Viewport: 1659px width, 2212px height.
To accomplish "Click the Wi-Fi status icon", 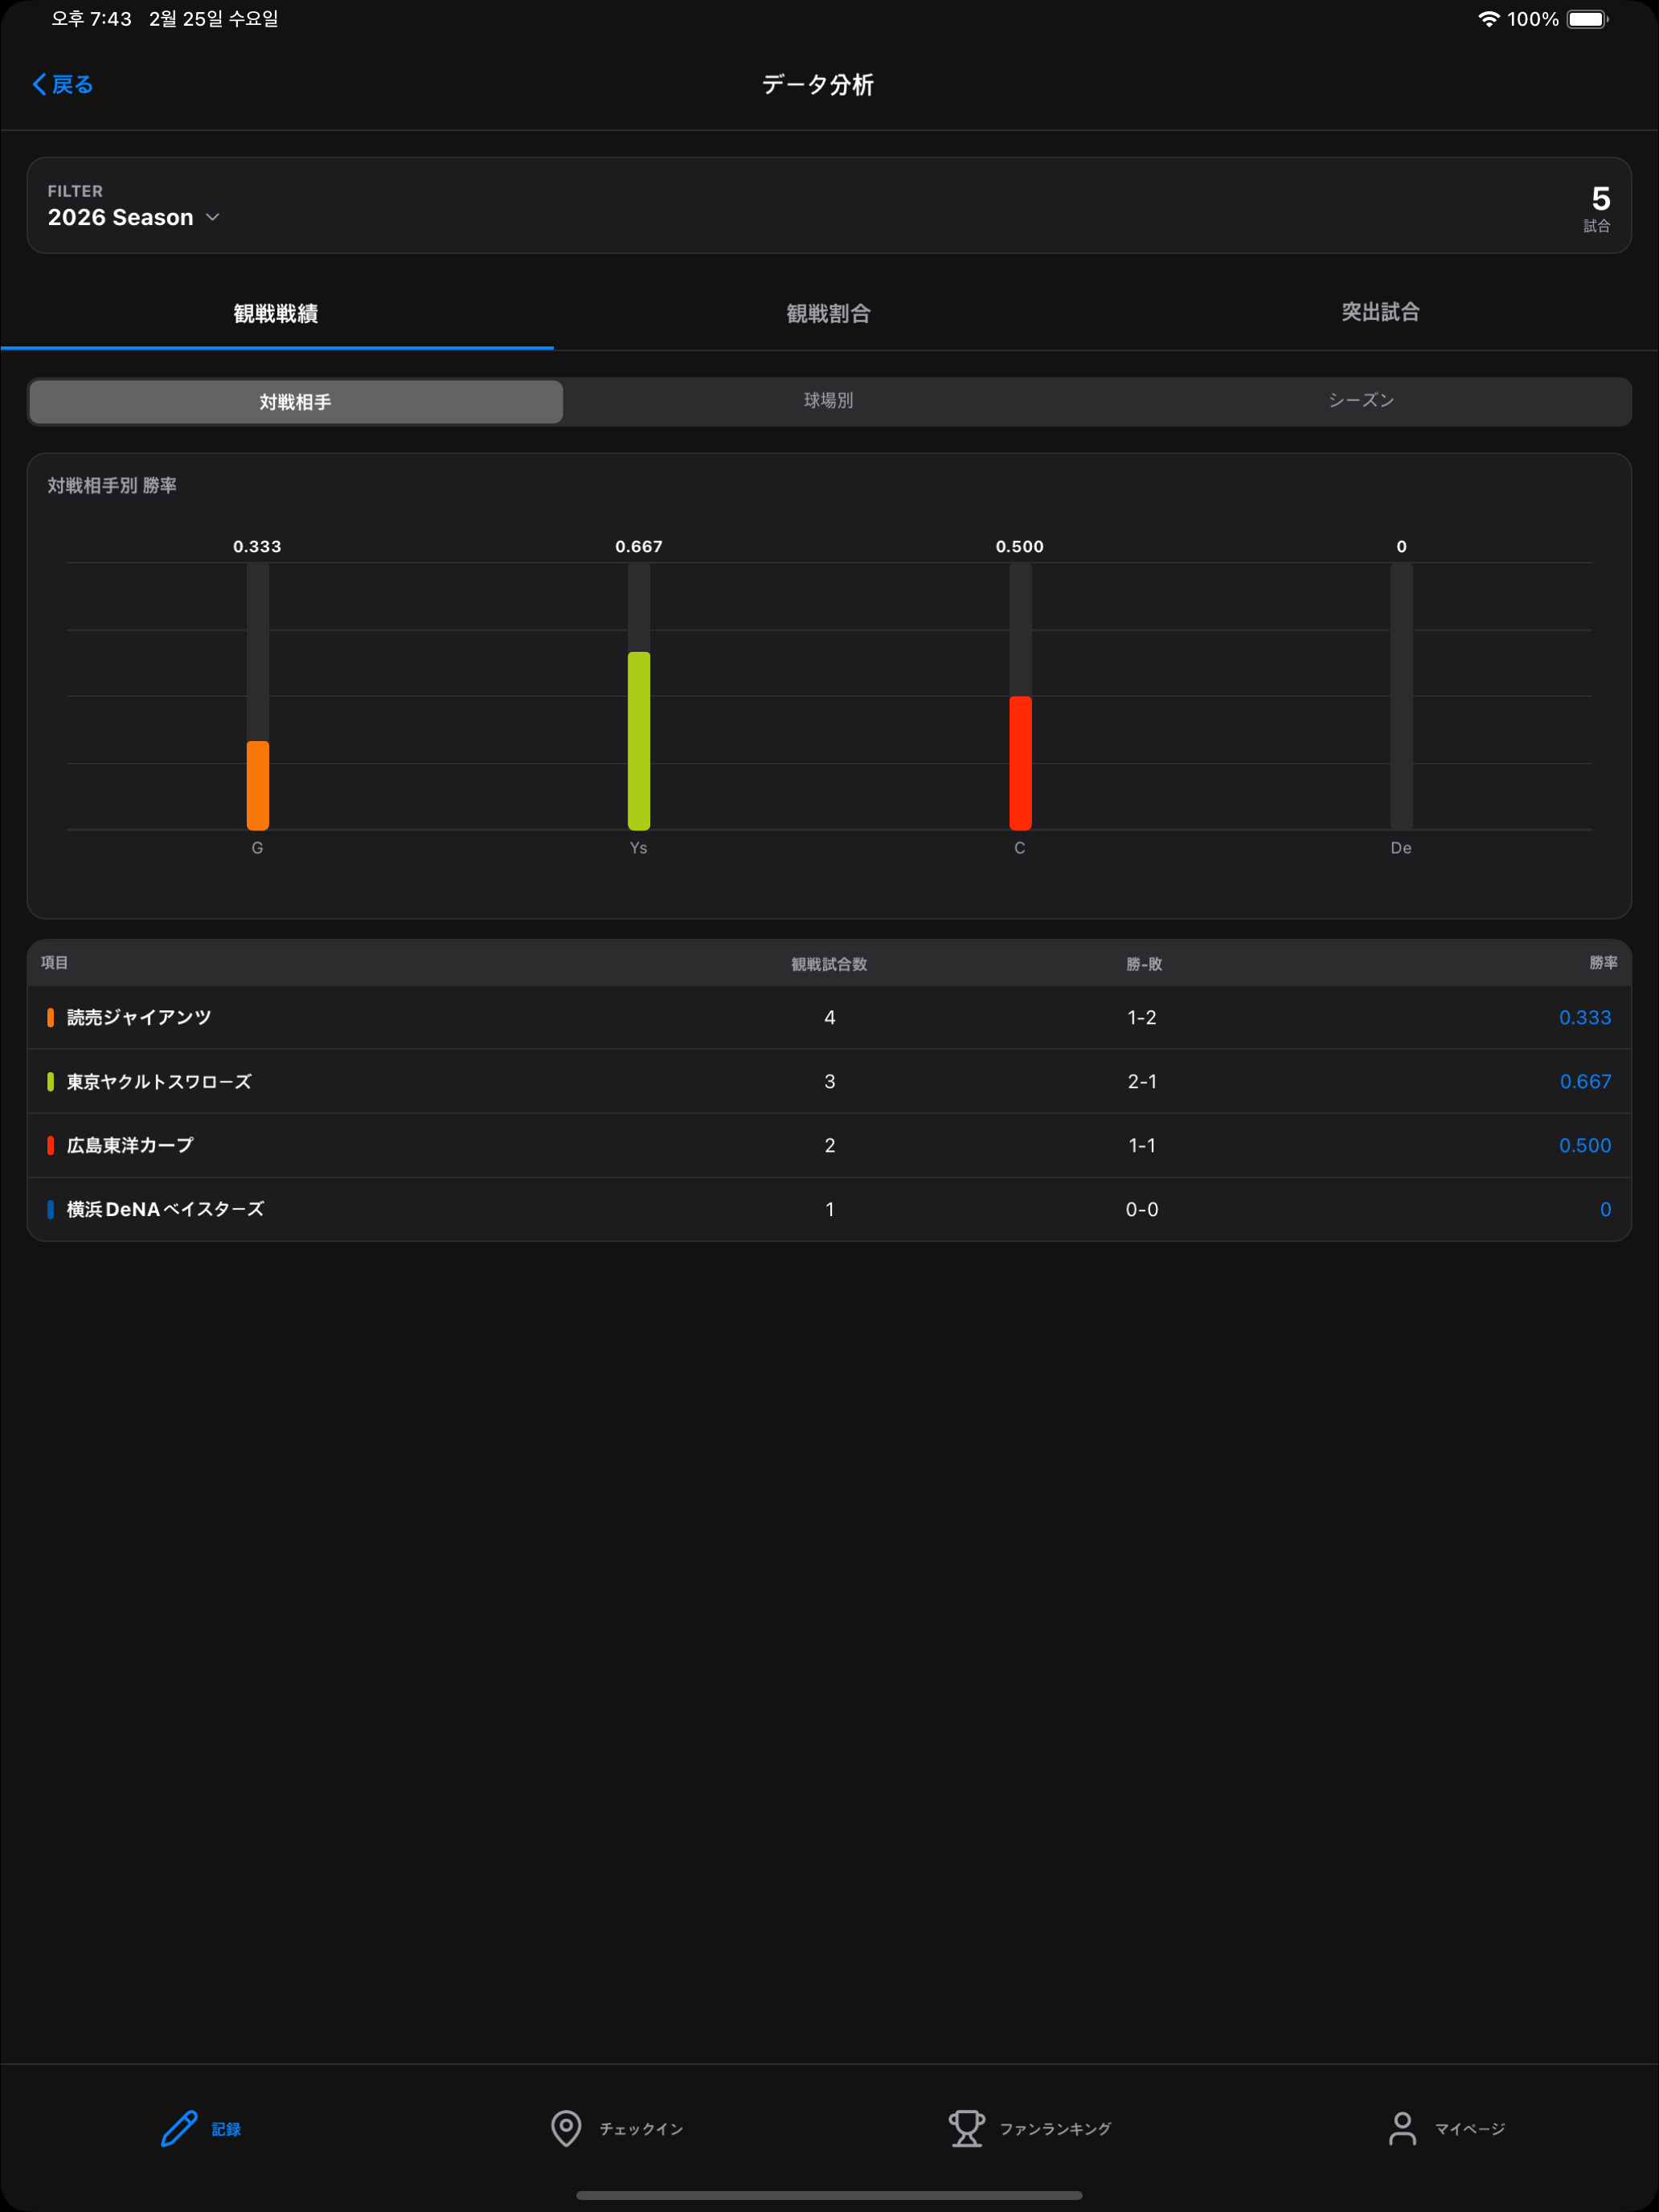I will point(1488,19).
